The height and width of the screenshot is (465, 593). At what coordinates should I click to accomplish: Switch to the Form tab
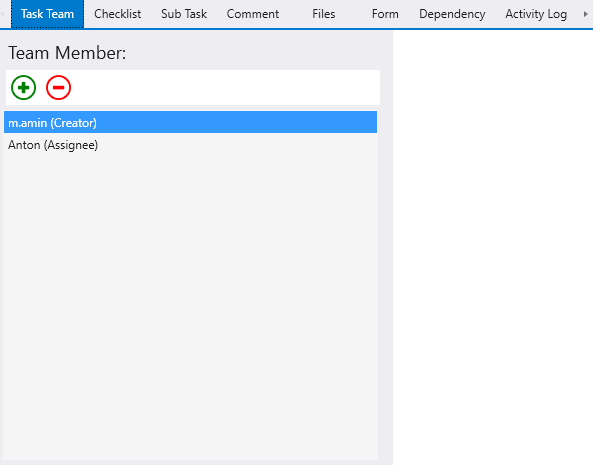point(385,14)
